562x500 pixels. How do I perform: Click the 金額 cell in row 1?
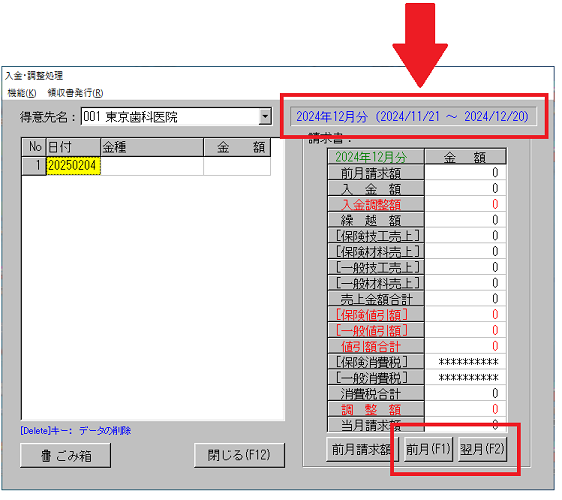[x=237, y=166]
